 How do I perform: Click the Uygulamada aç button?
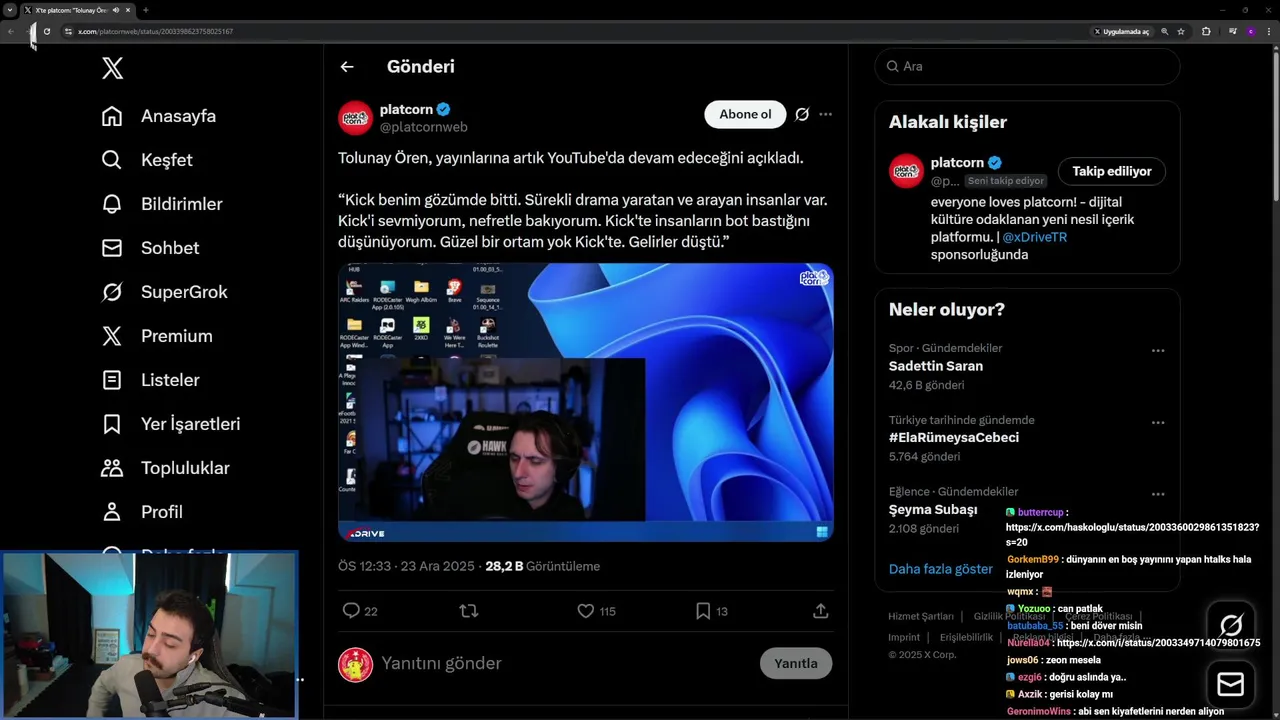(1121, 31)
